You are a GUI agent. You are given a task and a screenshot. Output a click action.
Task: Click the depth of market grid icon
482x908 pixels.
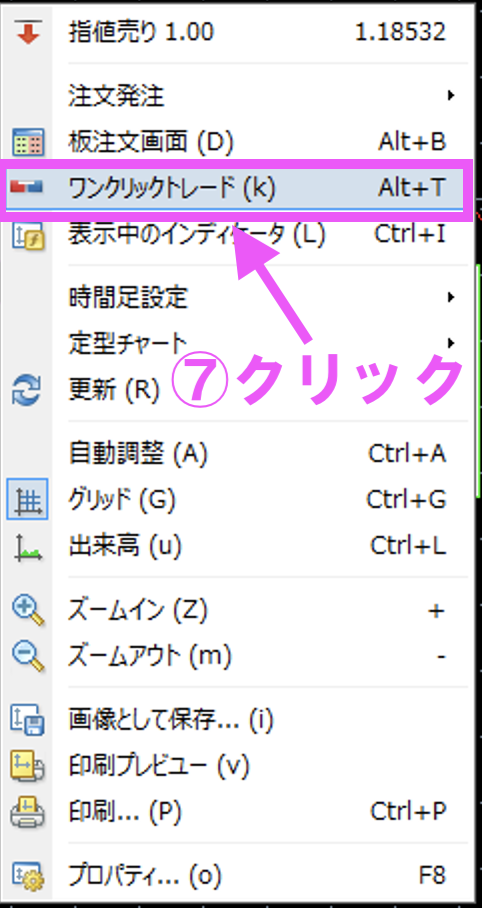tap(28, 141)
